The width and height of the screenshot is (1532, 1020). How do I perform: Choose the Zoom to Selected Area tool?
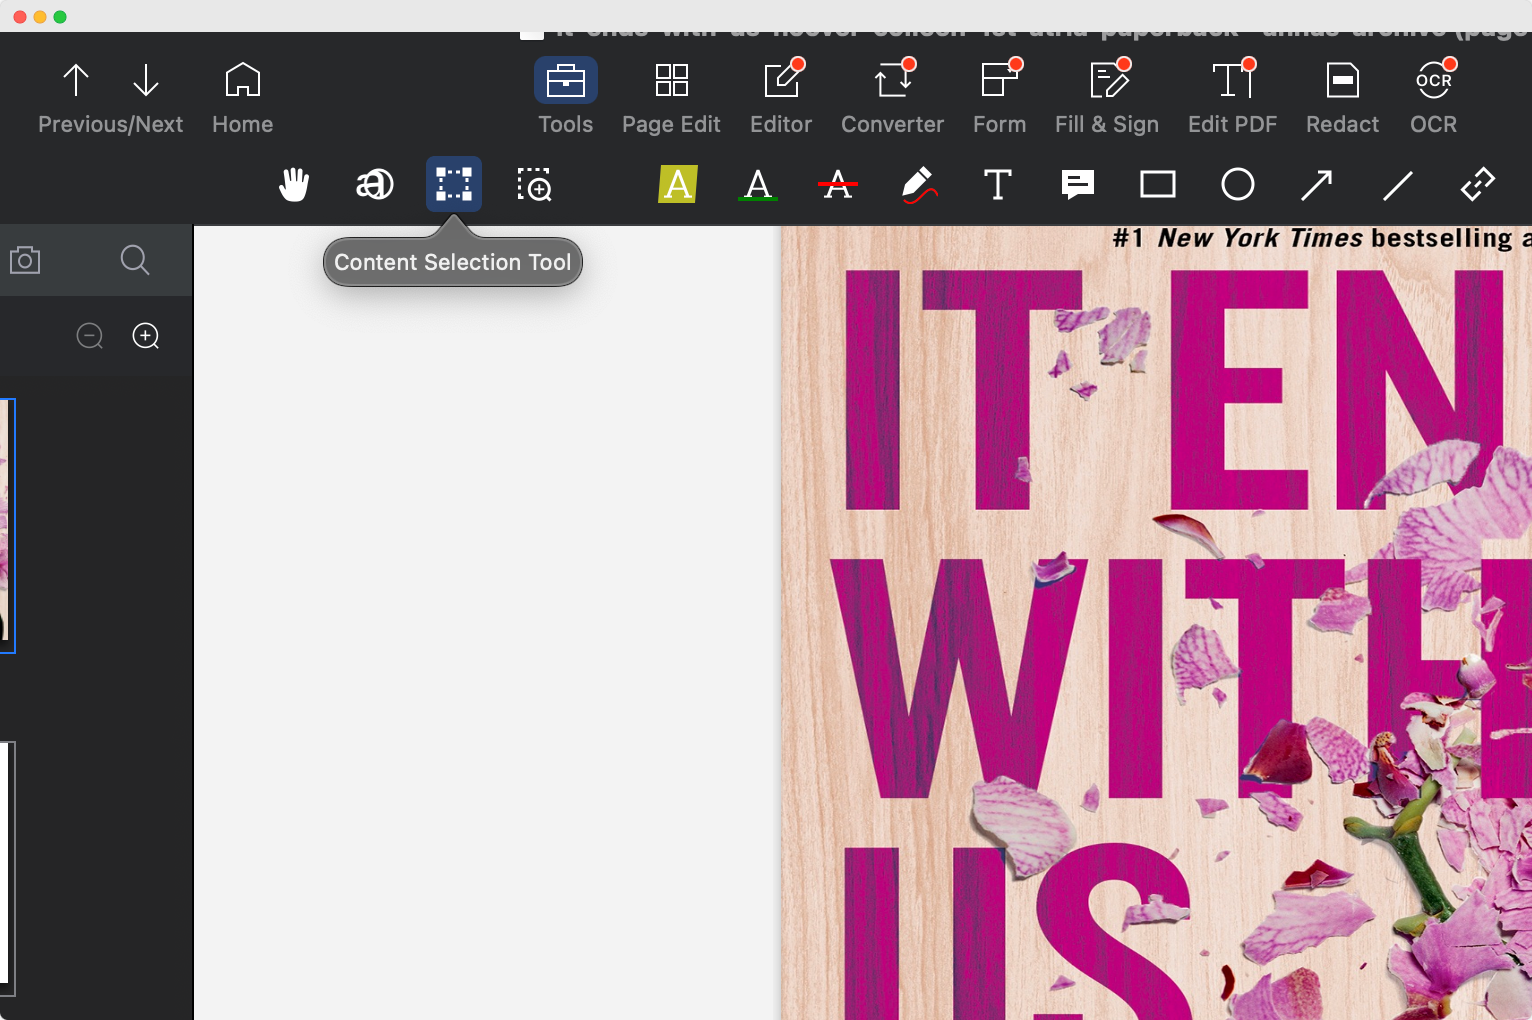pyautogui.click(x=534, y=185)
